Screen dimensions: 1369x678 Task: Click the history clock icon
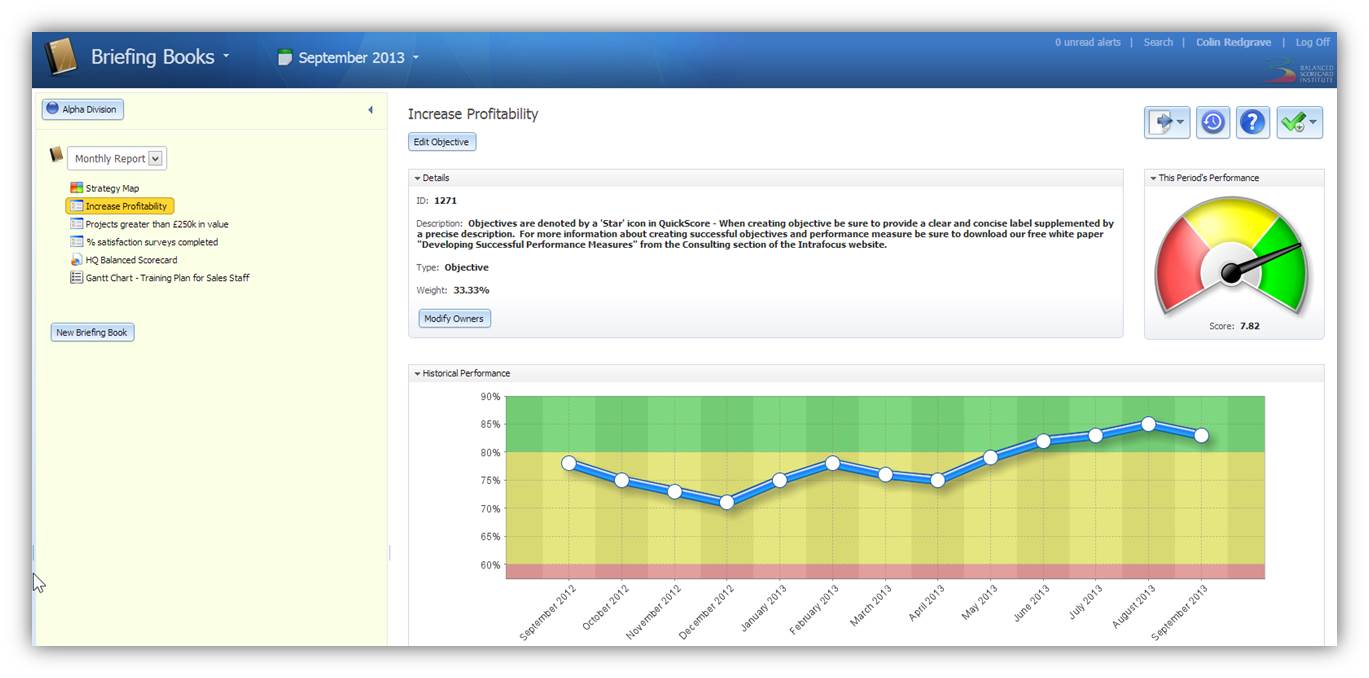(1212, 122)
